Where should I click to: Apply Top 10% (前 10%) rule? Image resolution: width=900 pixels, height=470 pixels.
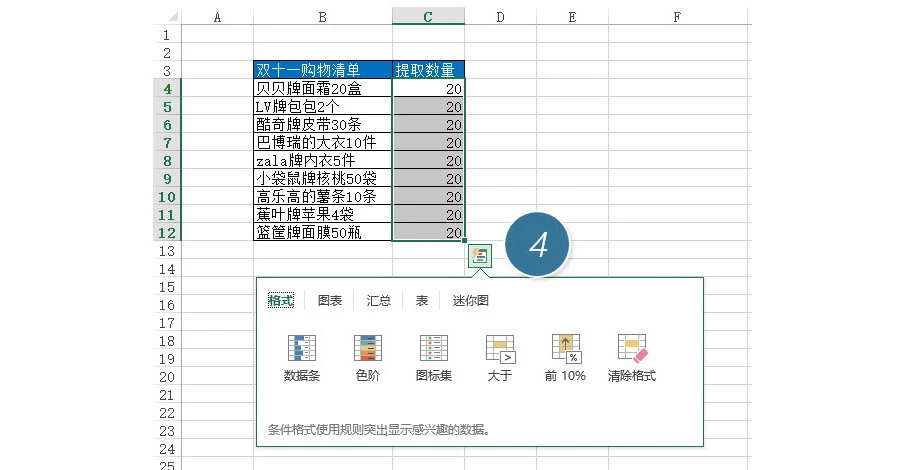(565, 359)
